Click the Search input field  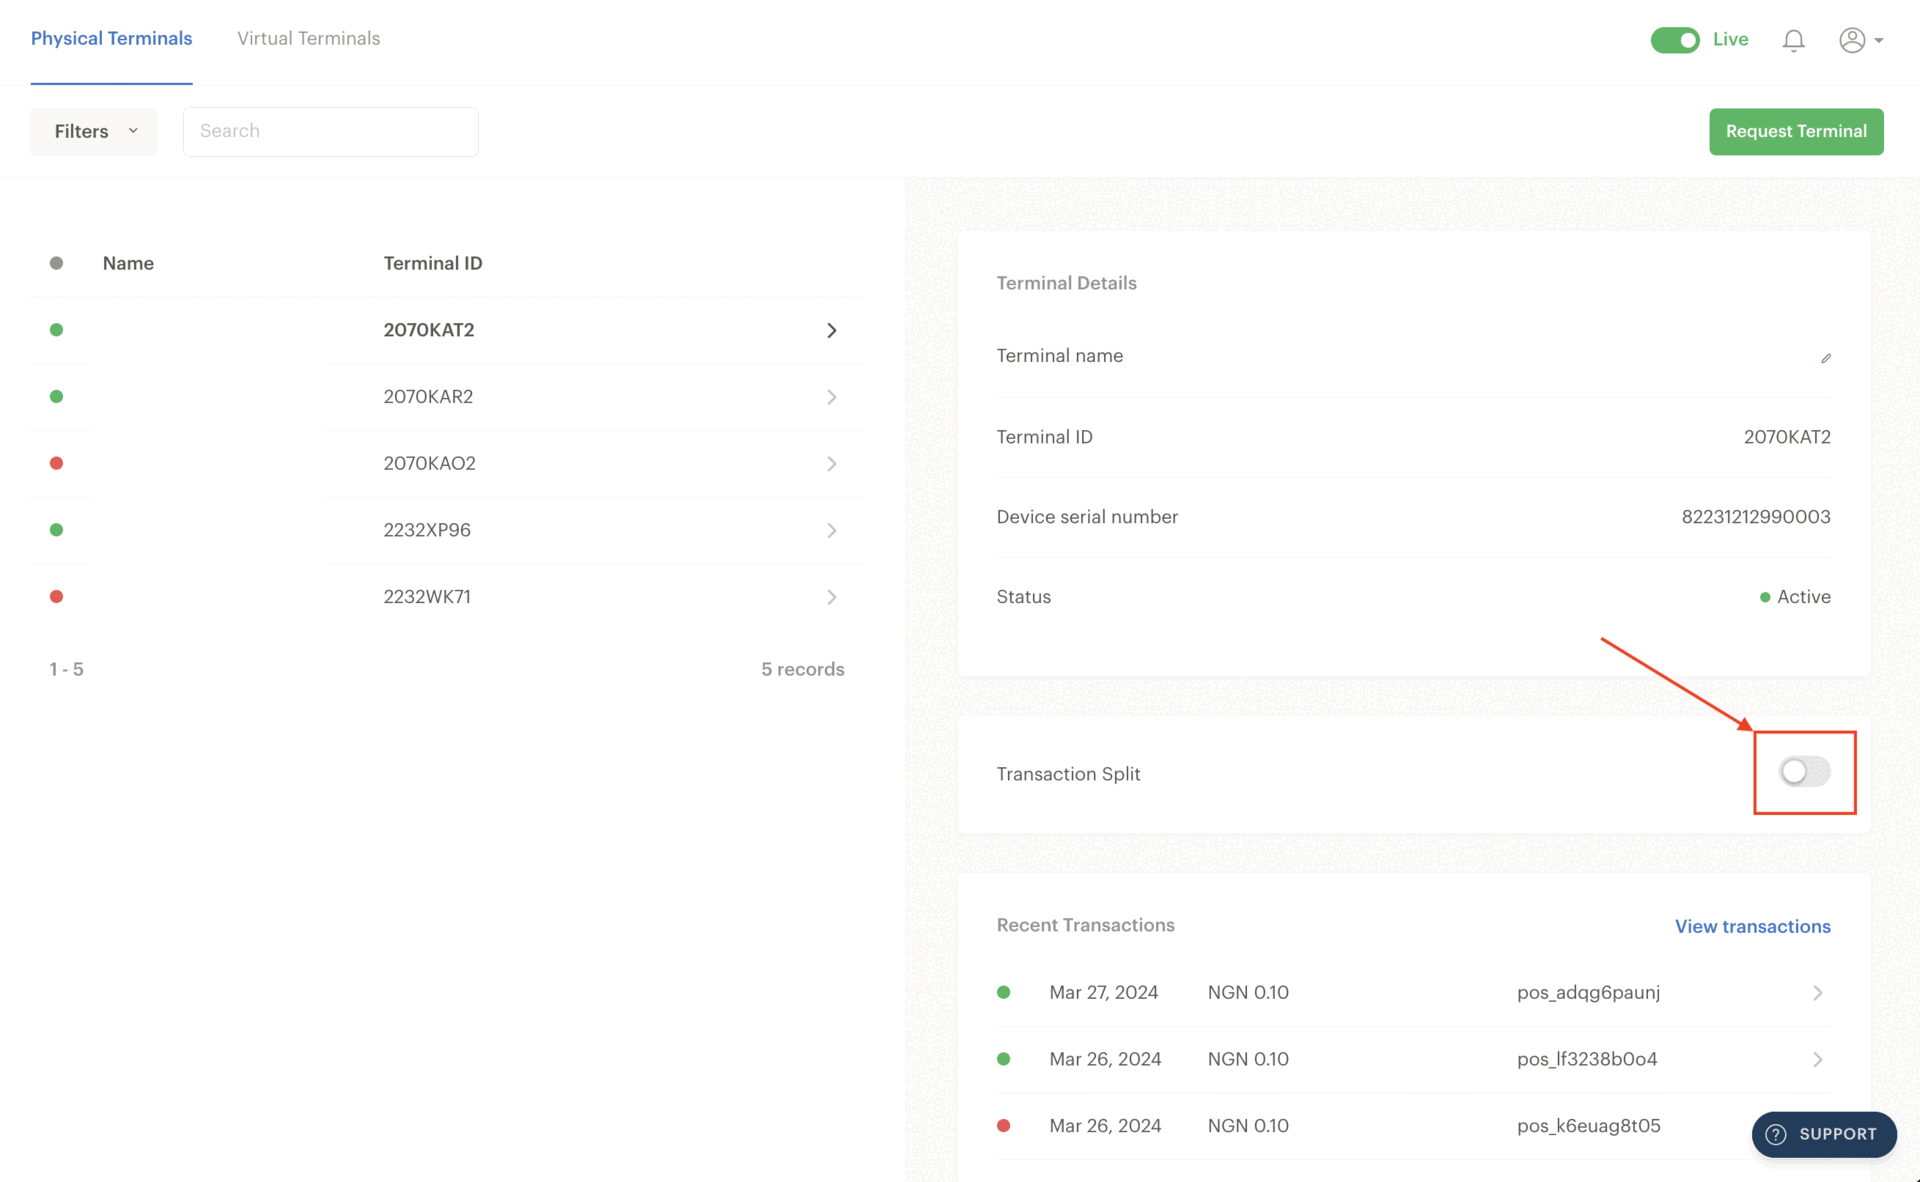click(x=331, y=130)
